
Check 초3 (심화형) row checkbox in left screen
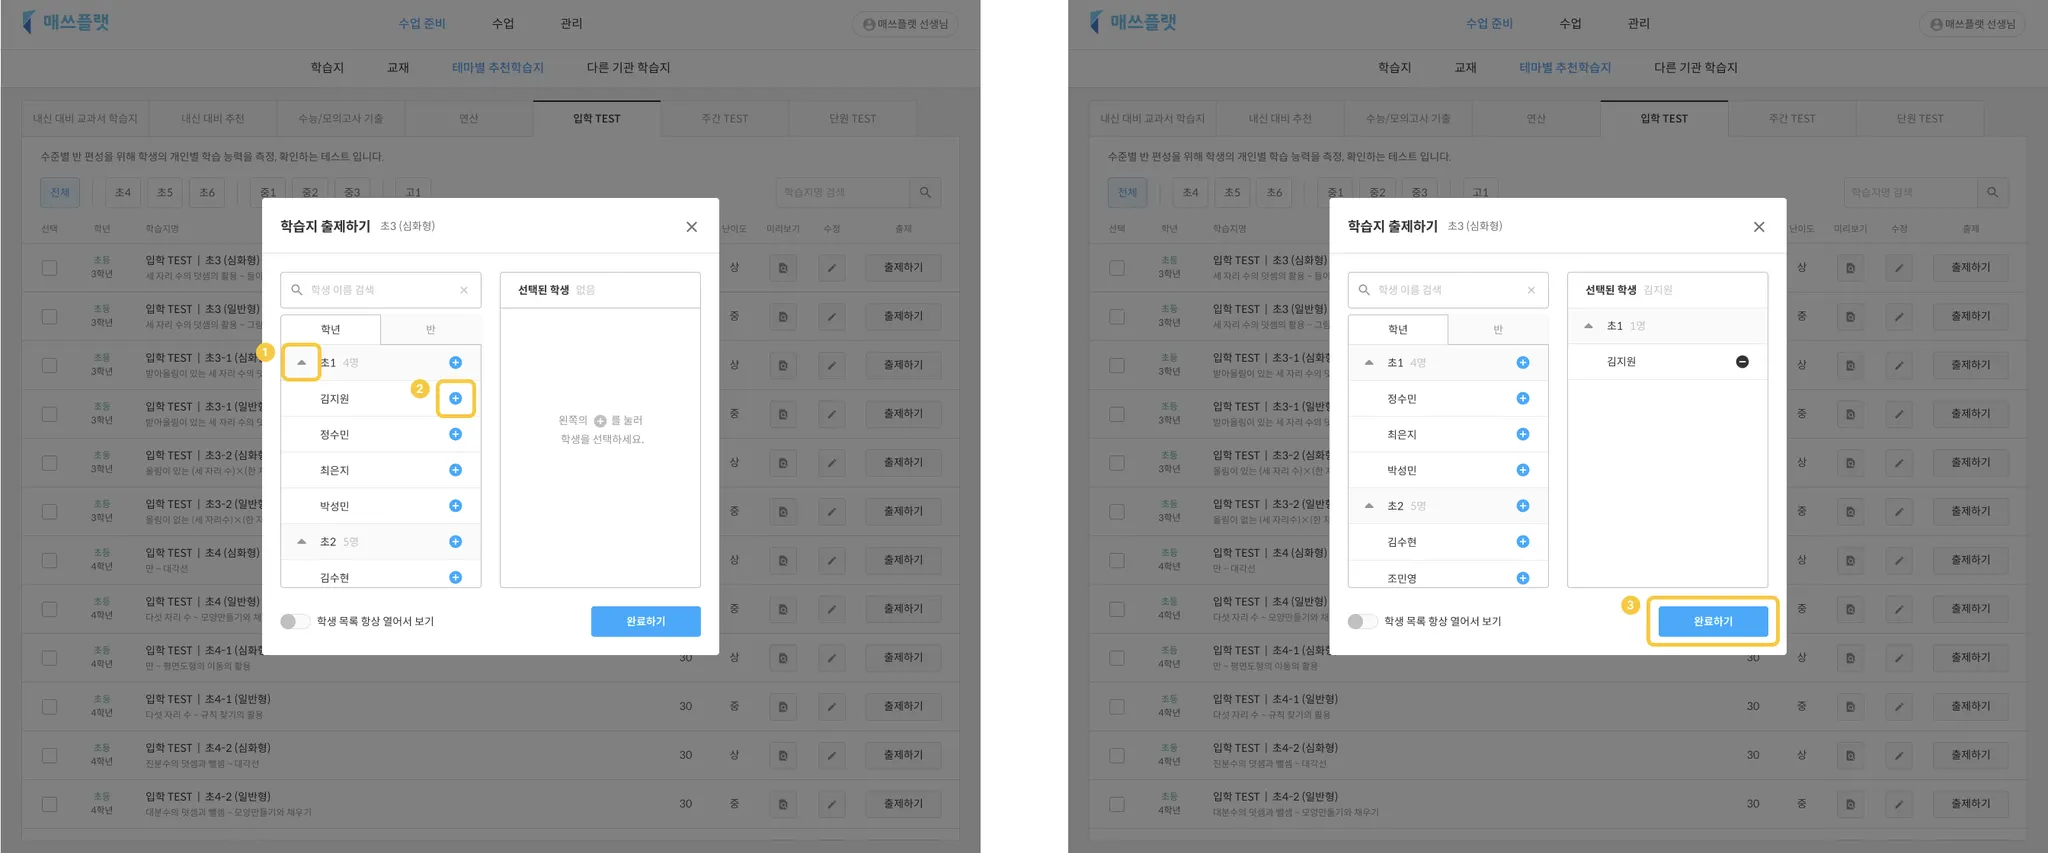[49, 267]
